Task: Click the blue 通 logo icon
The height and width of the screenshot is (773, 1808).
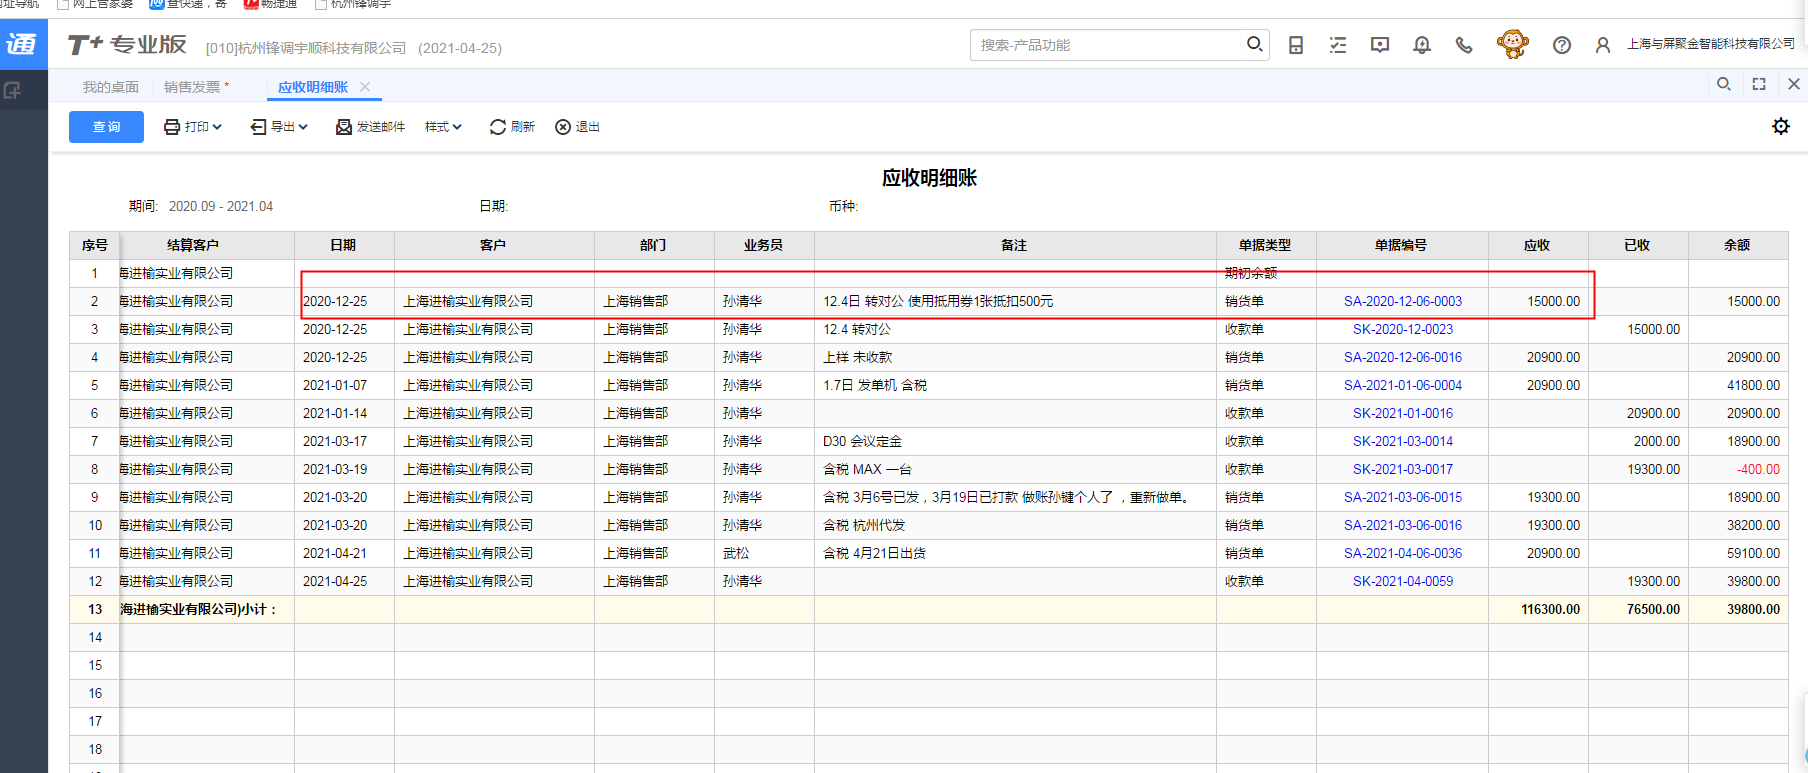Action: [23, 44]
